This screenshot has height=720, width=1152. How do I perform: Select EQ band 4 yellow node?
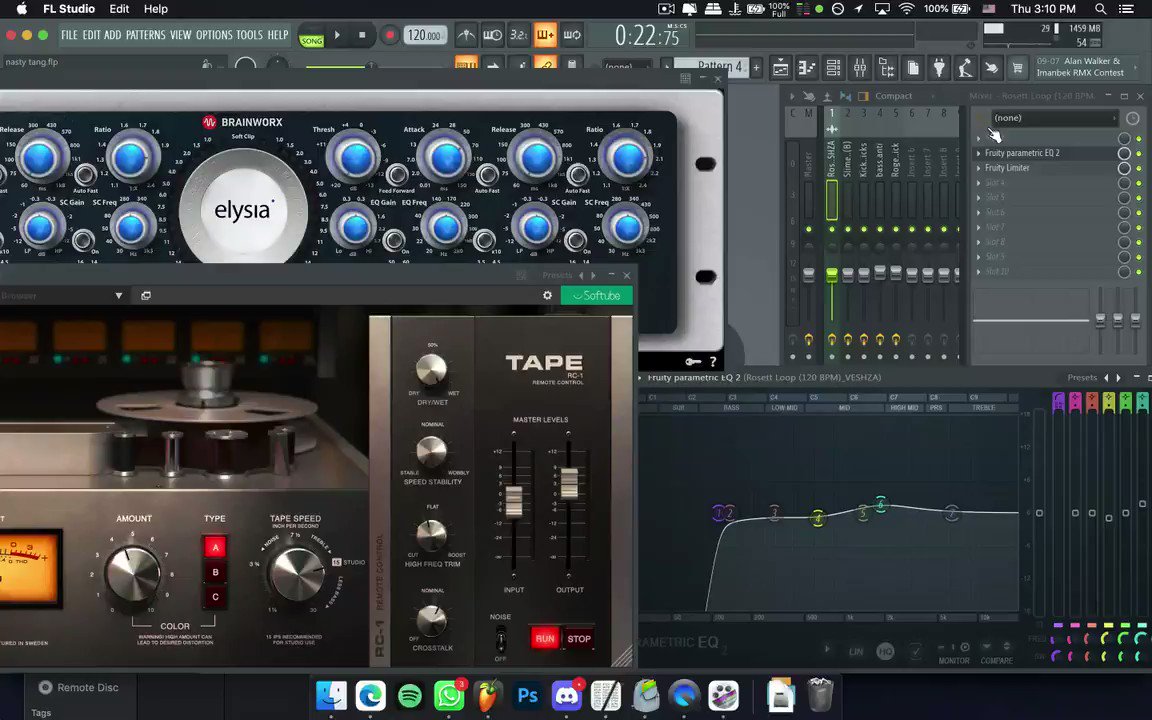click(x=818, y=519)
